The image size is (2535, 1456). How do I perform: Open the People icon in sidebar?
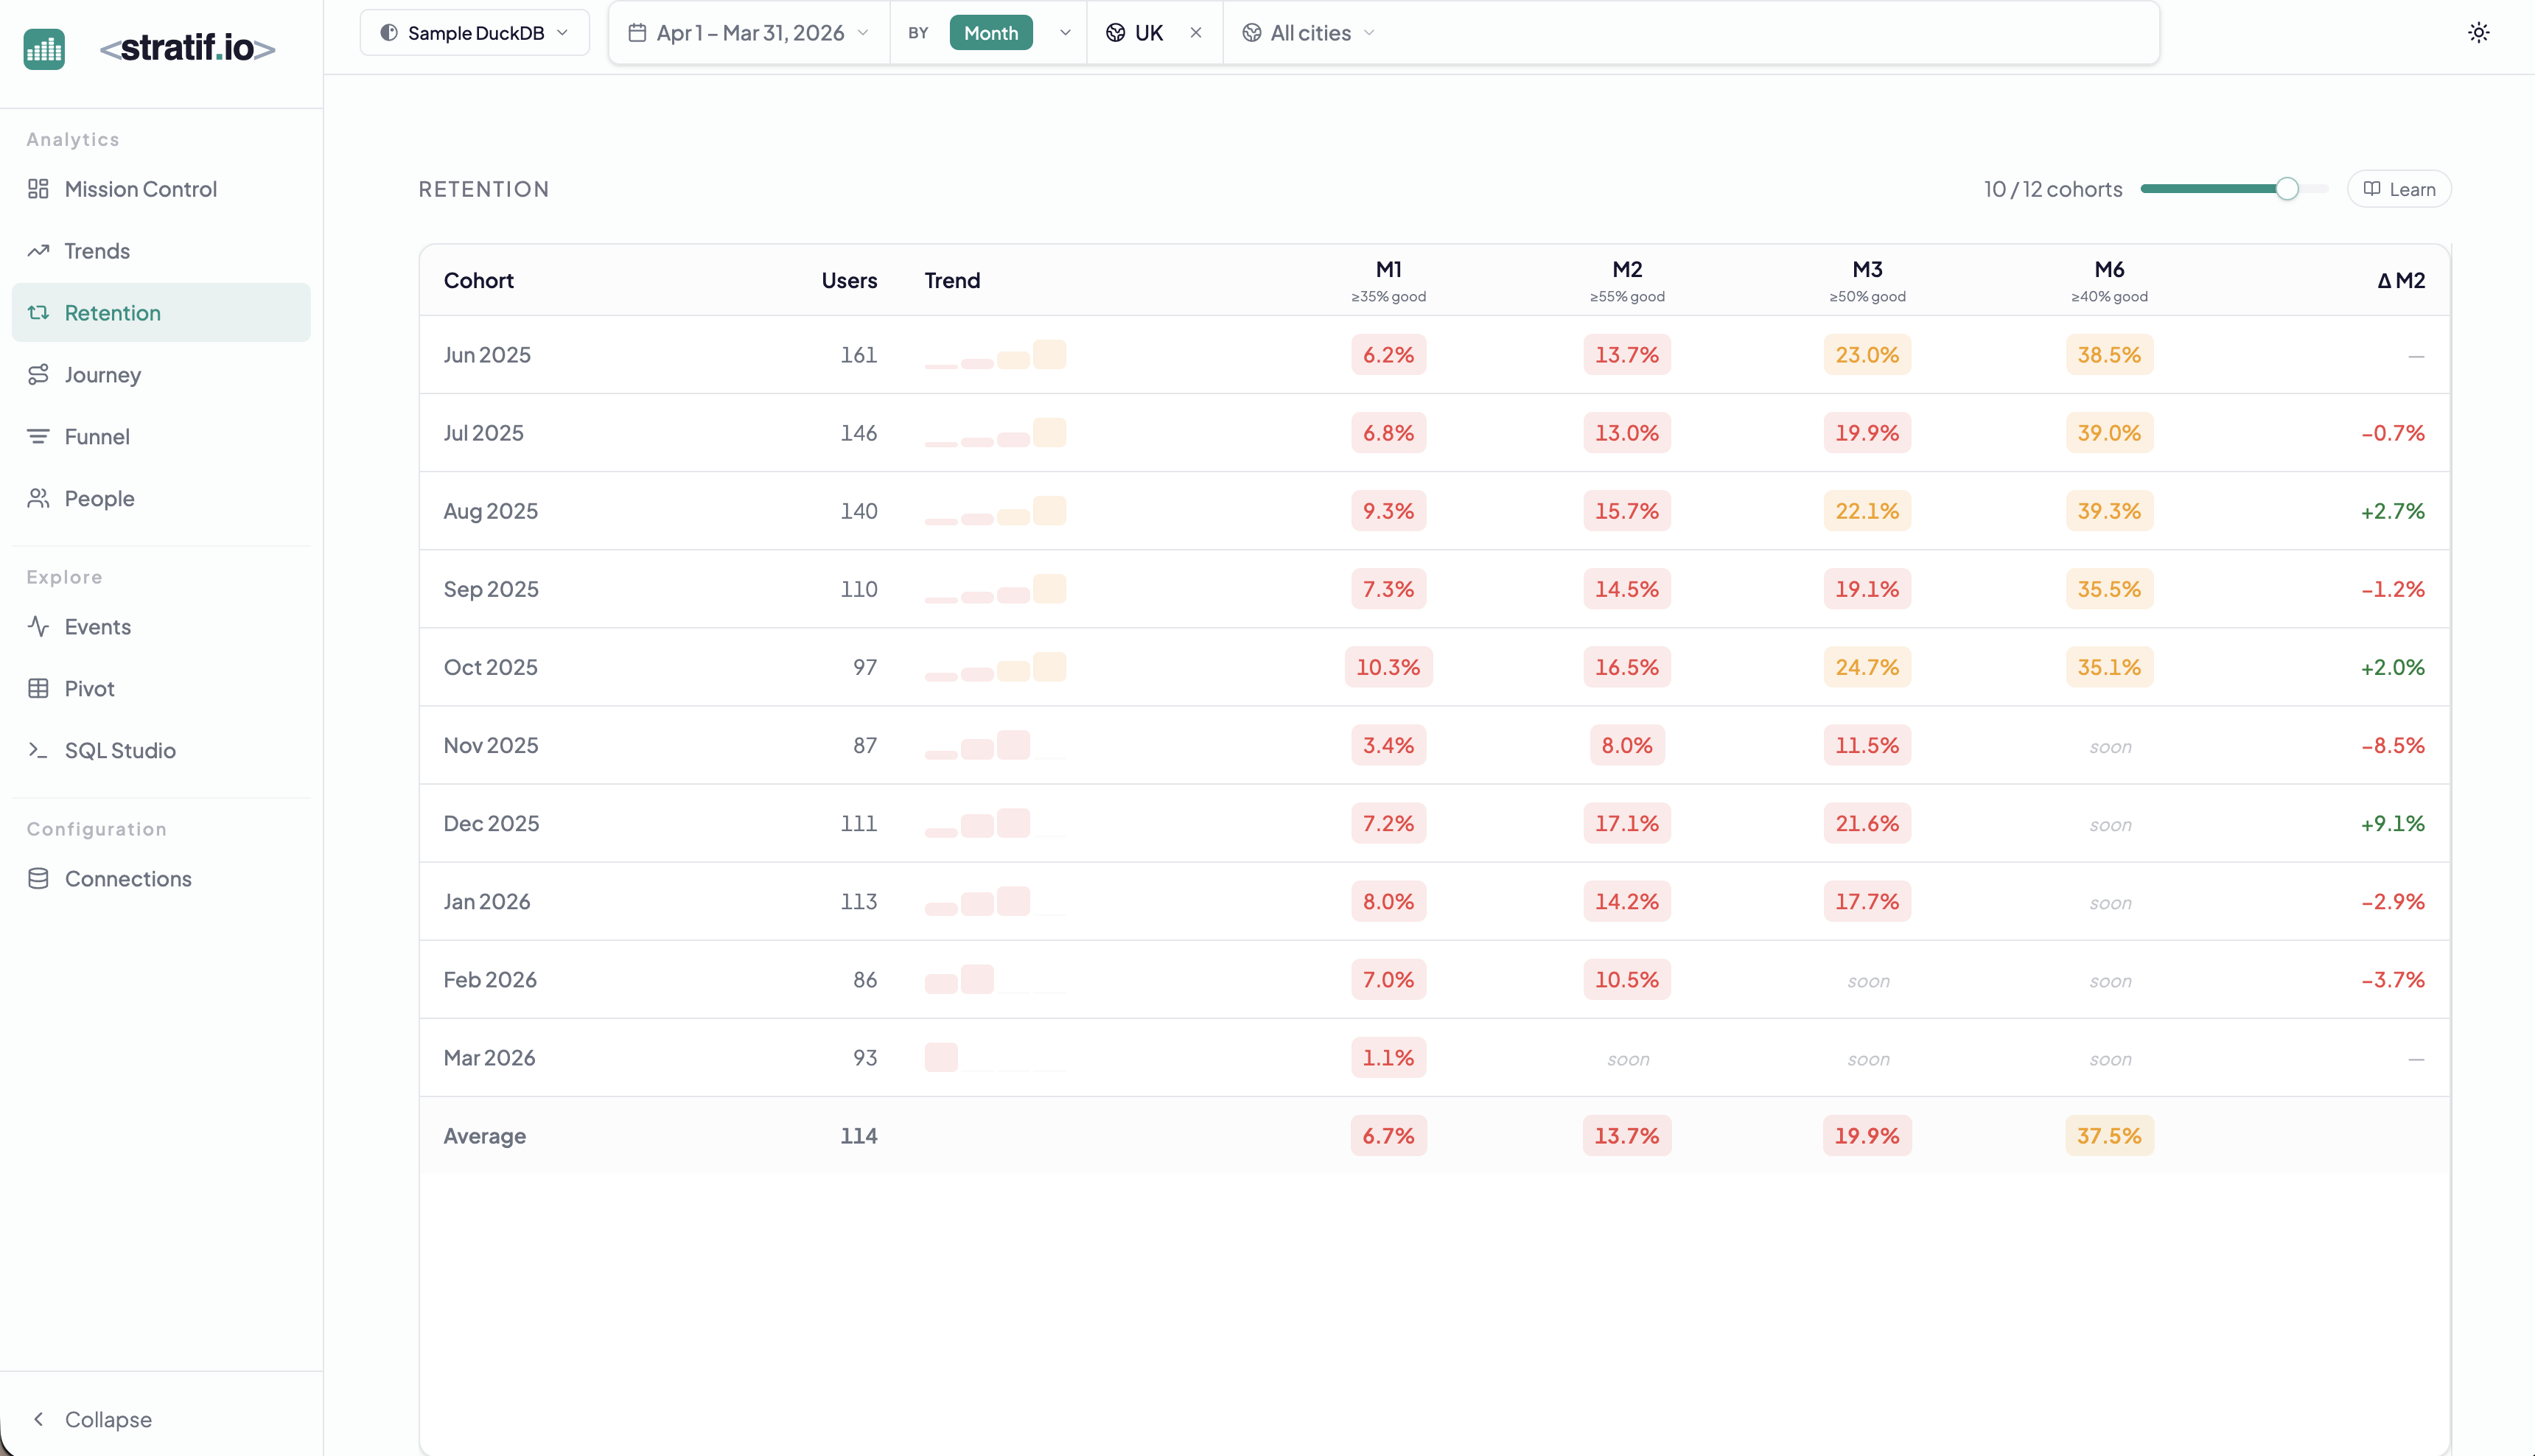38,498
